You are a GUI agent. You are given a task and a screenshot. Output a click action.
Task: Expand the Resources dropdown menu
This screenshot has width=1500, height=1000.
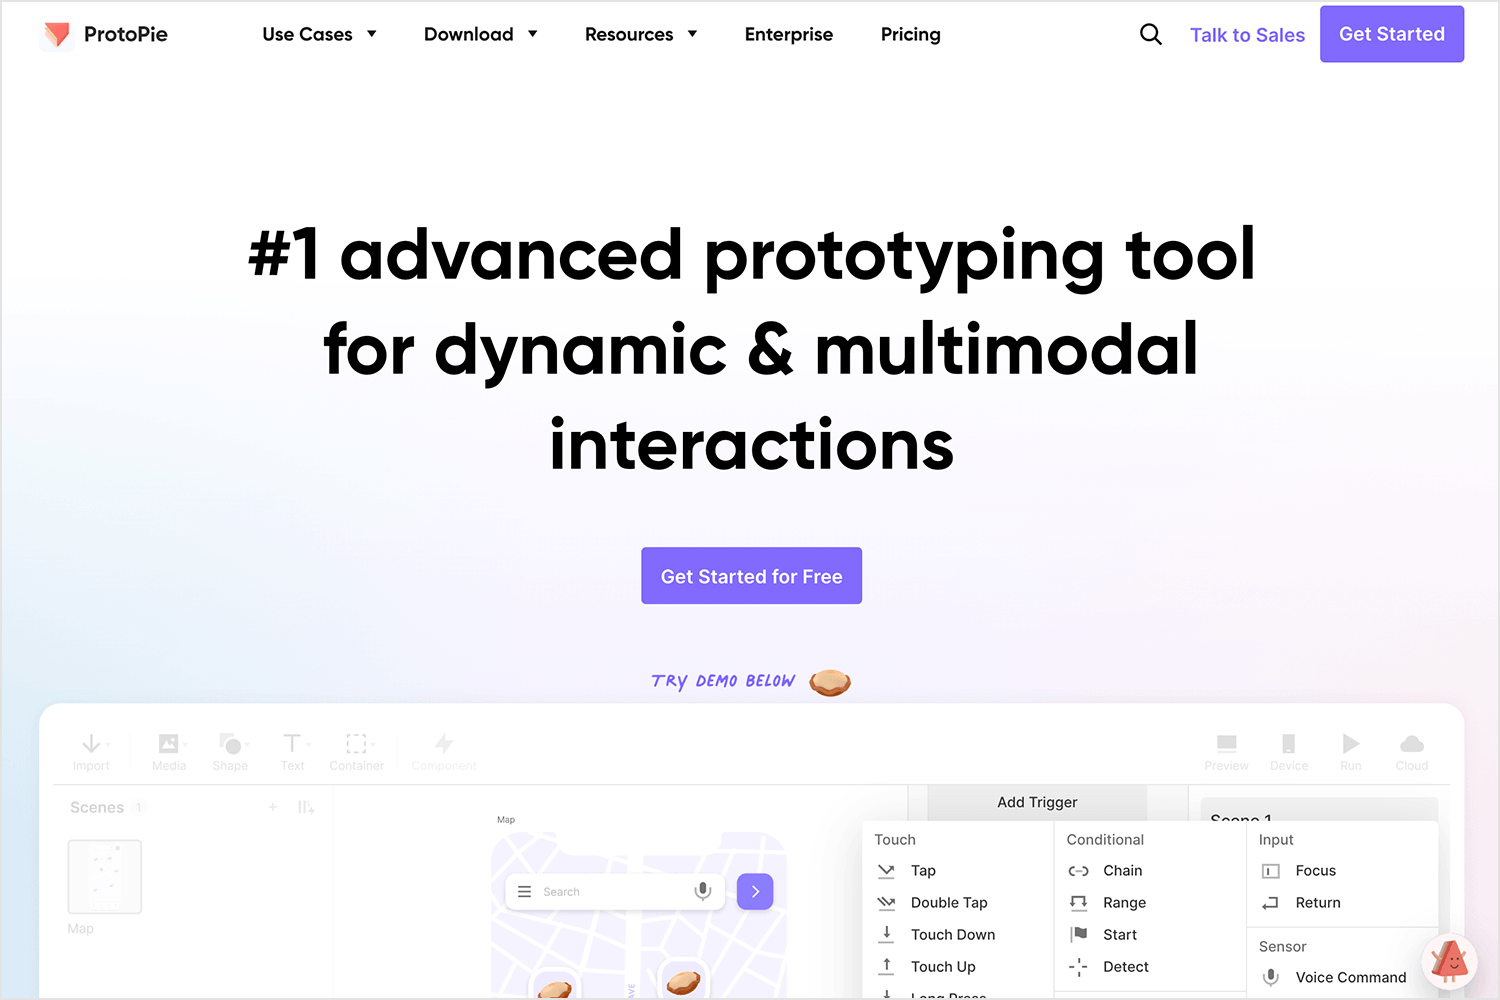[640, 35]
